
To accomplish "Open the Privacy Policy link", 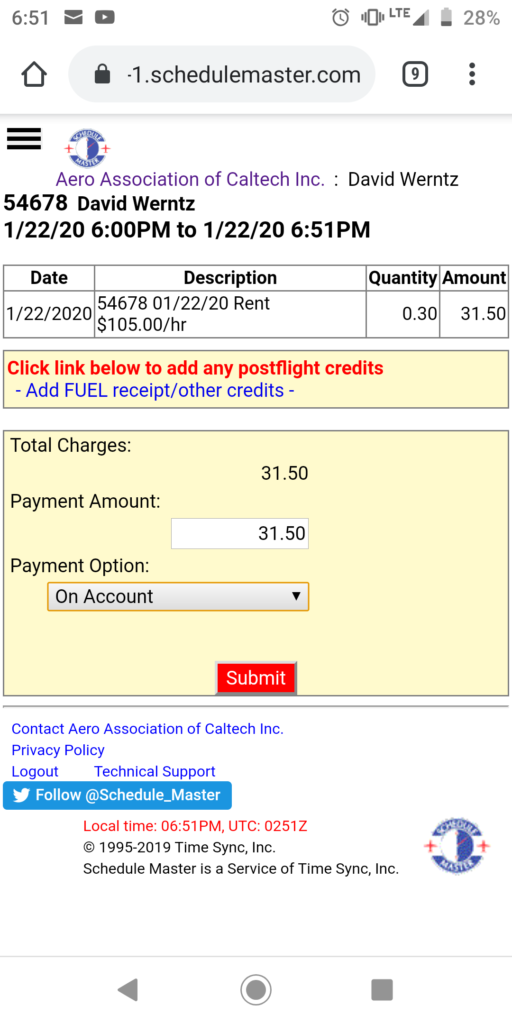I will (58, 750).
